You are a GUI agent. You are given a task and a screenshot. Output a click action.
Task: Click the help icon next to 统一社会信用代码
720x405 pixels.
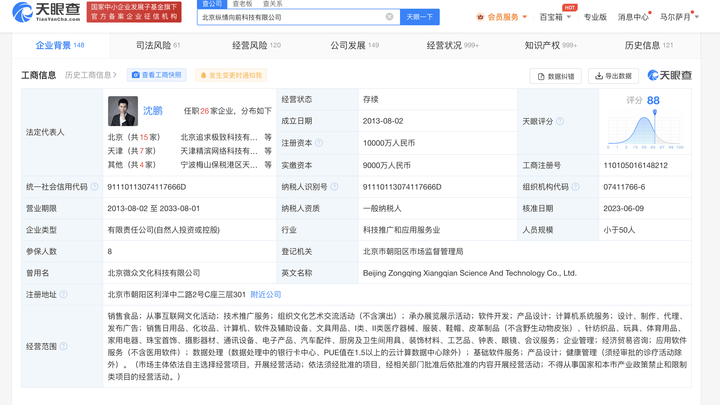[x=94, y=186]
